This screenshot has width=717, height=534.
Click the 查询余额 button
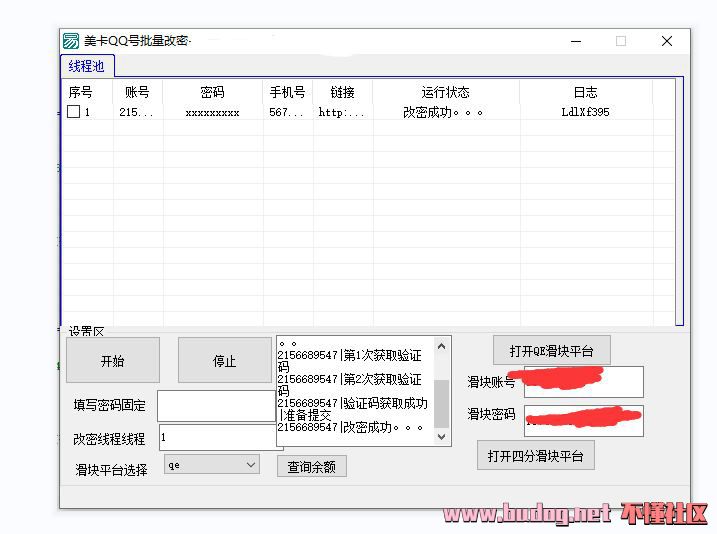click(x=312, y=466)
